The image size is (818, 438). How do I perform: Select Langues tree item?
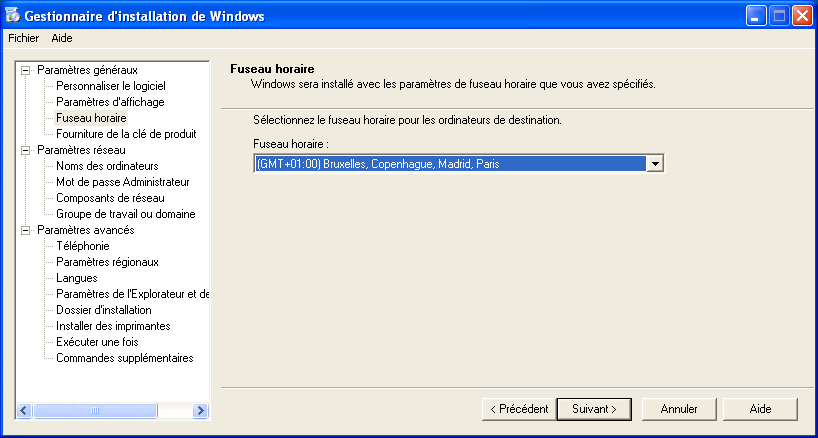(77, 278)
